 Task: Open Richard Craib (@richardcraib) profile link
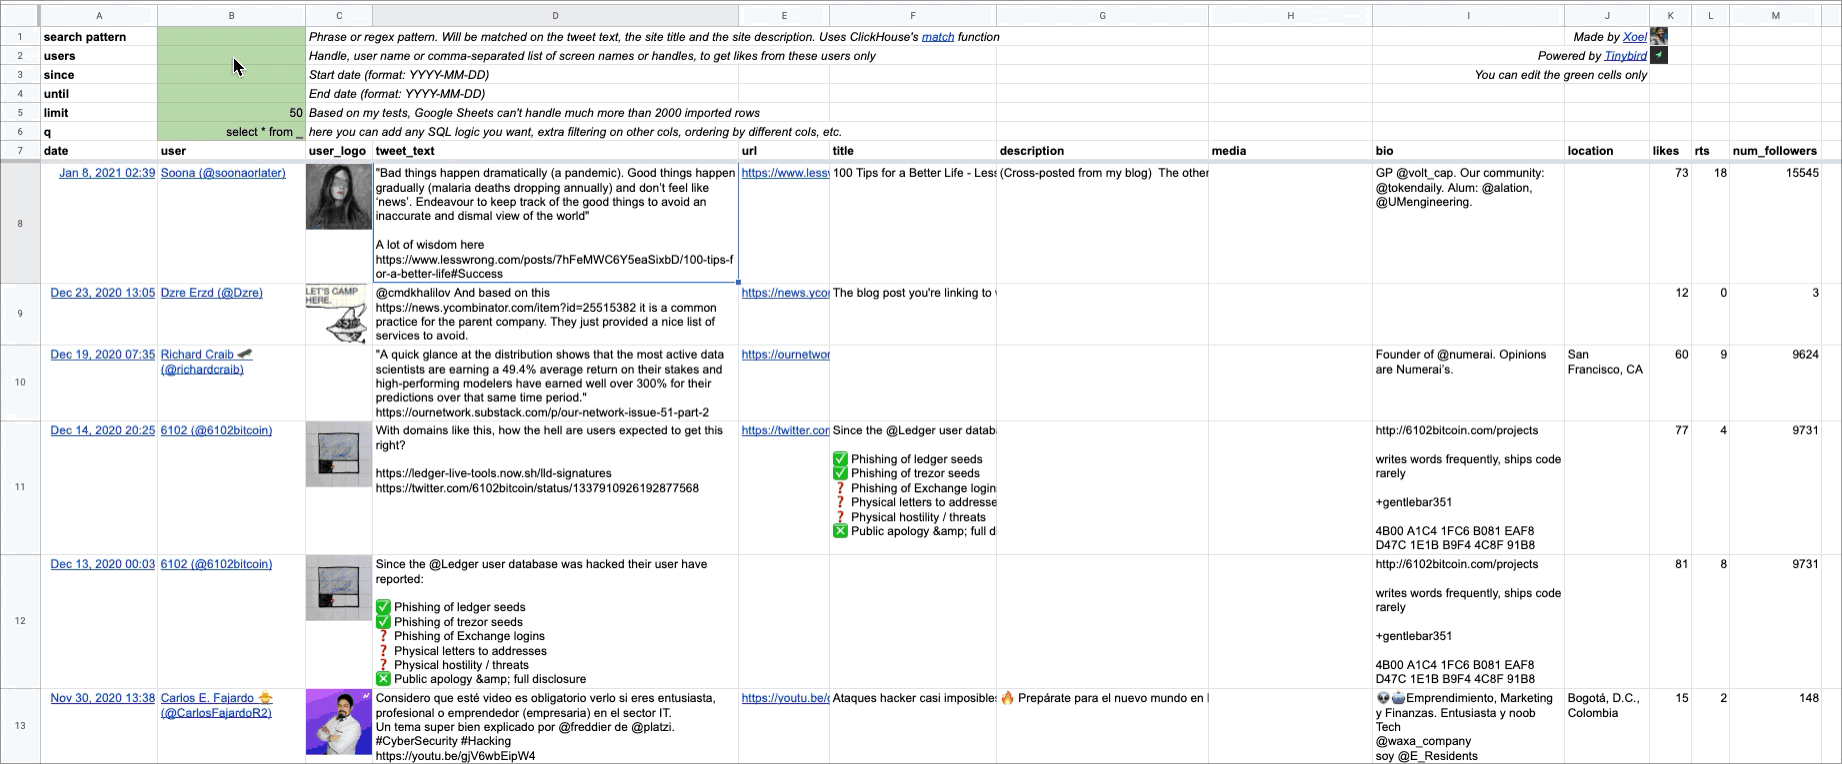(x=207, y=362)
